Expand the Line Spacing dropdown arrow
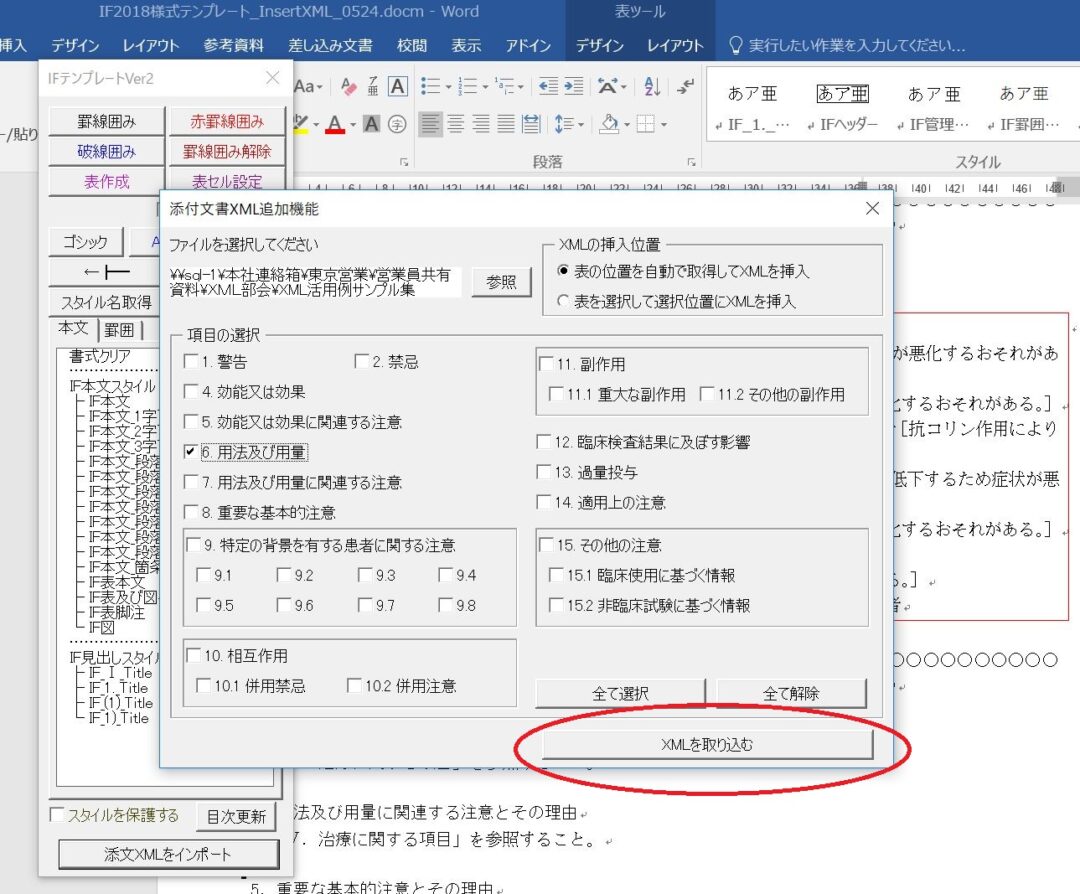This screenshot has height=894, width=1080. (581, 125)
